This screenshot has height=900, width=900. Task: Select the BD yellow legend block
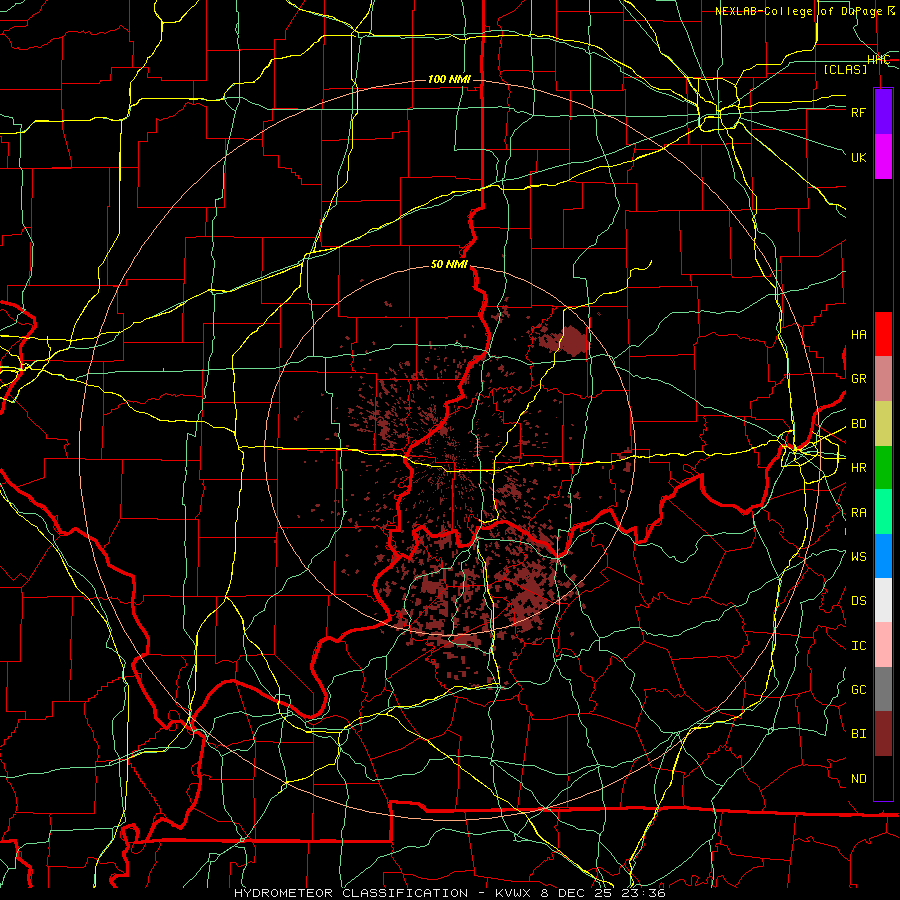[883, 423]
